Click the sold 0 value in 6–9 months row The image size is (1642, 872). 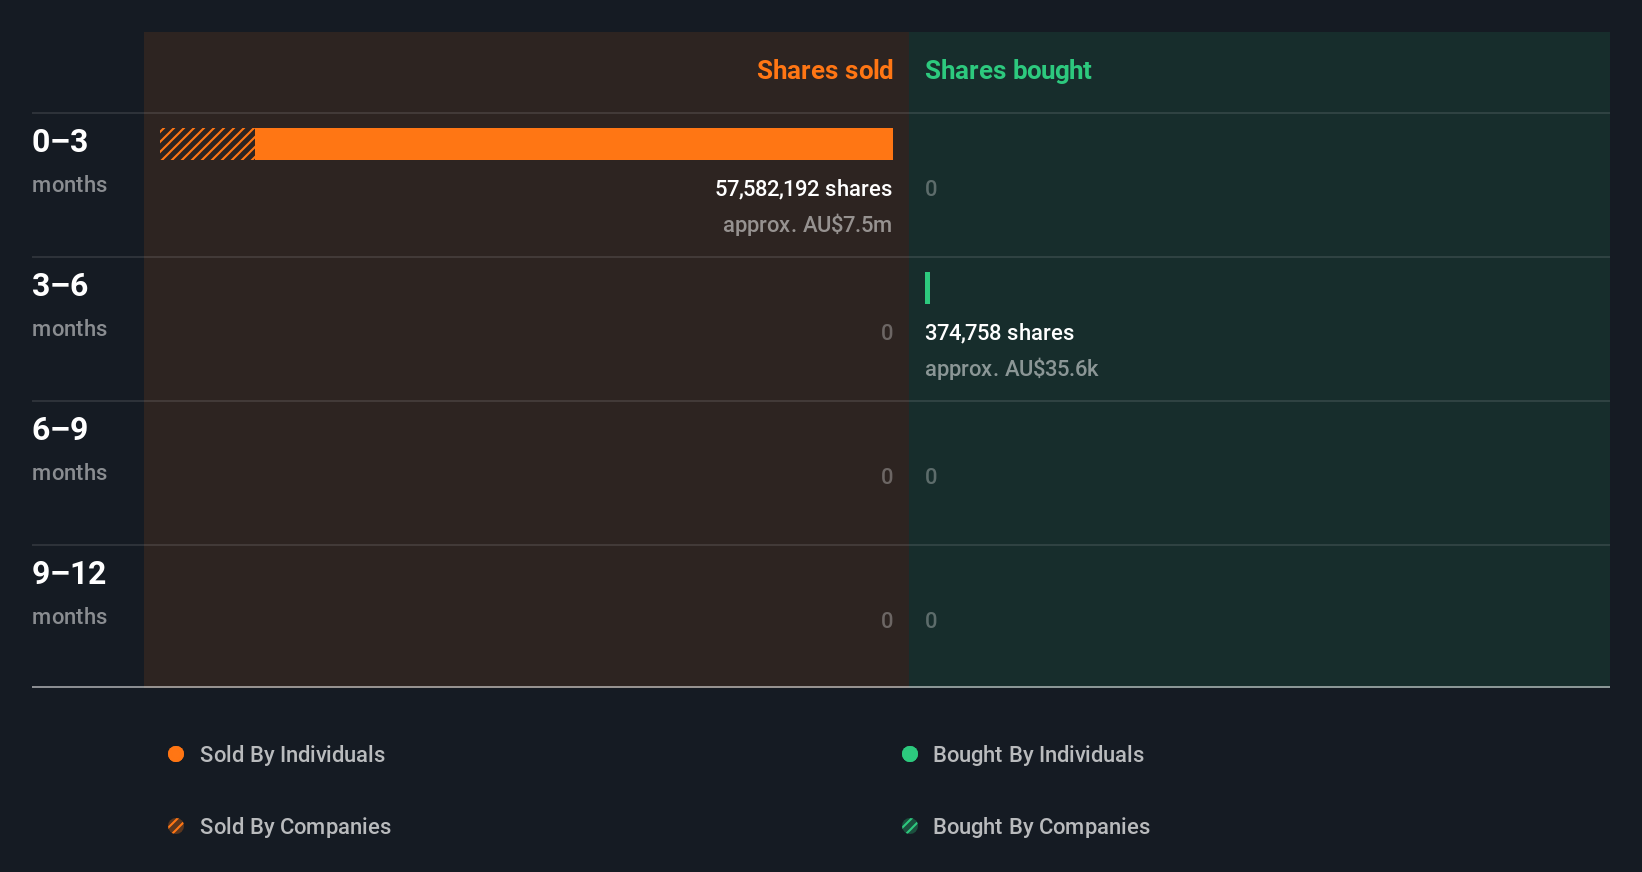point(887,477)
